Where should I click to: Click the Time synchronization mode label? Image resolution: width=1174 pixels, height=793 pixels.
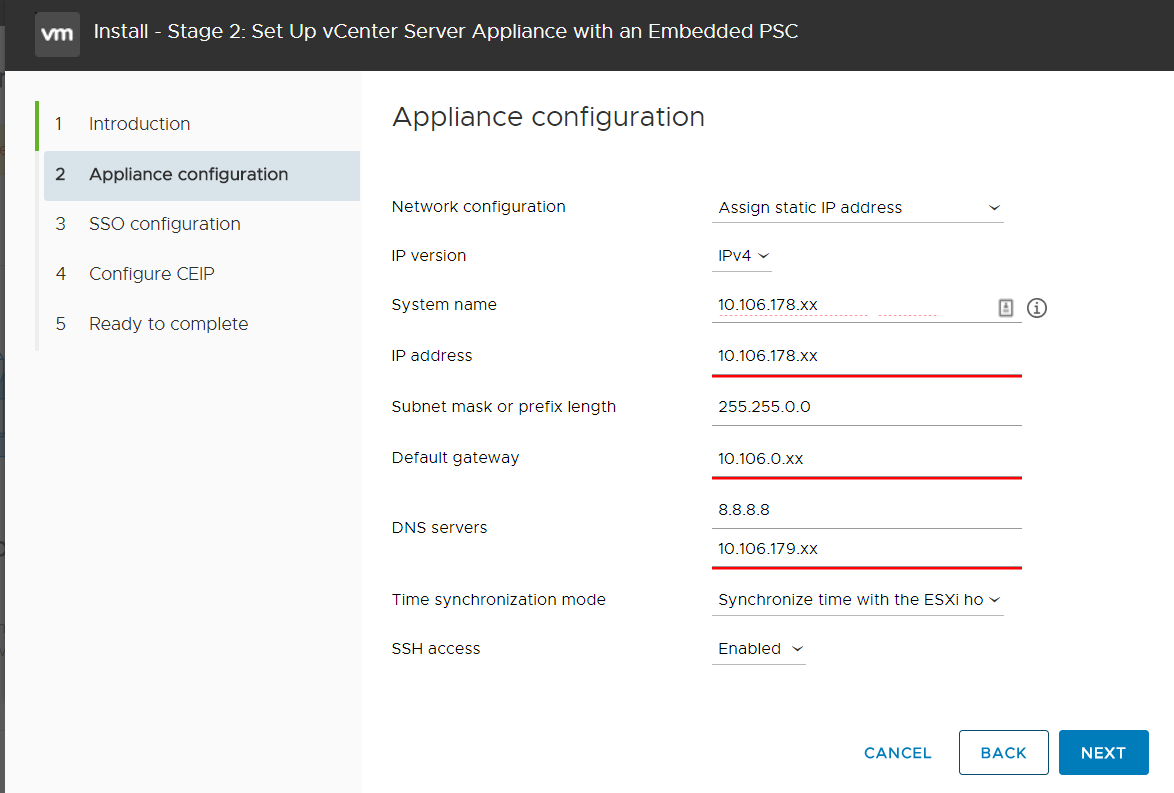tap(499, 600)
